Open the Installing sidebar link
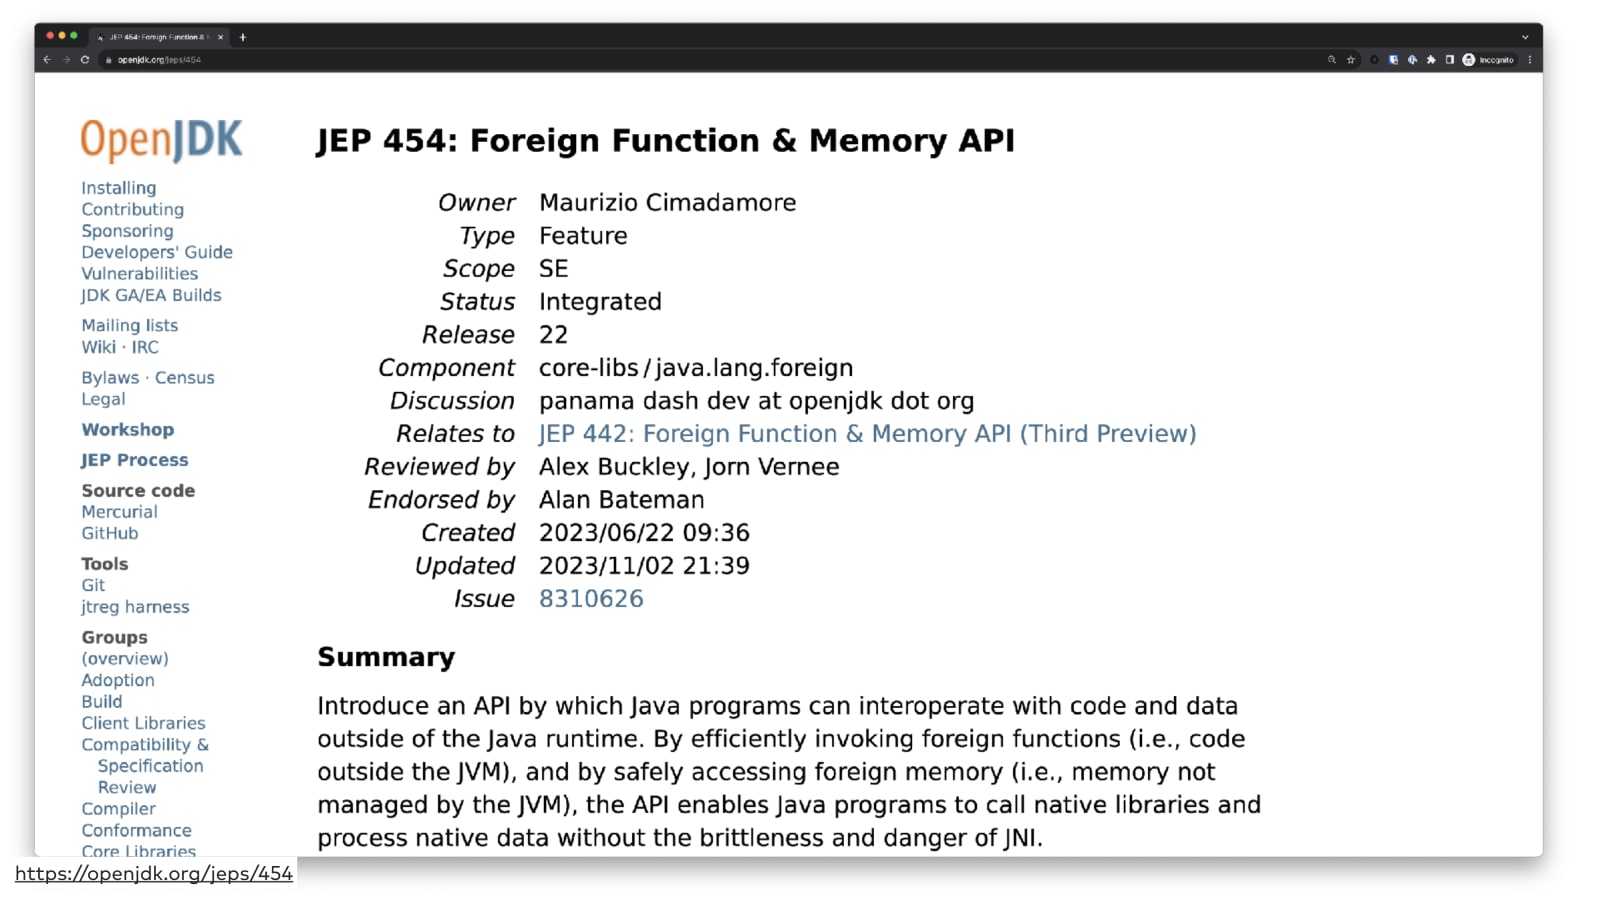The height and width of the screenshot is (900, 1600). [x=118, y=188]
